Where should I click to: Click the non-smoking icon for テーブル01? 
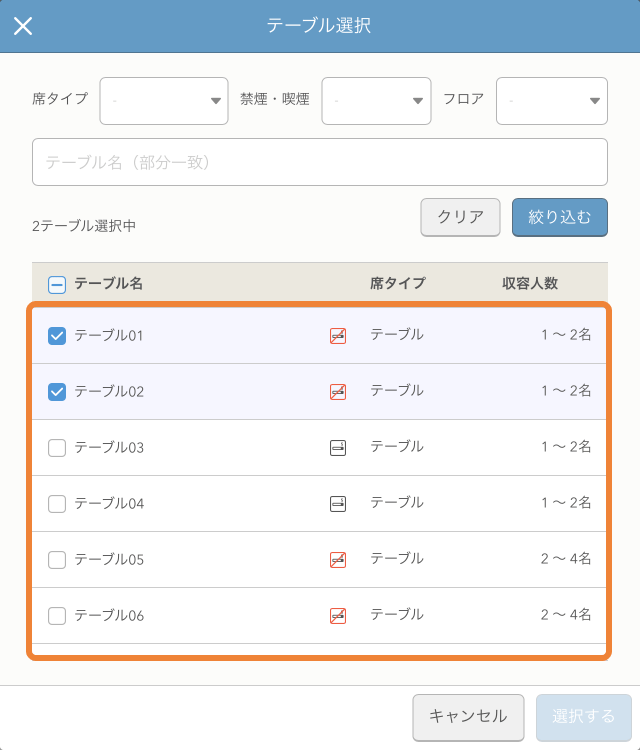[x=338, y=336]
